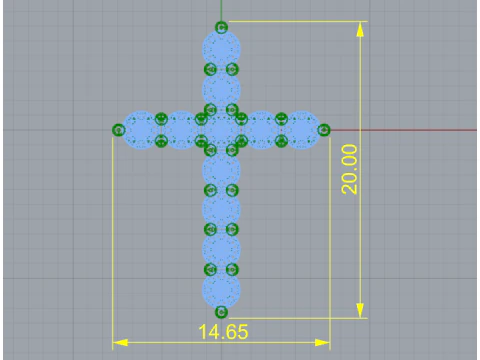Pick the prong at the right arm's end
Screen dimensions: 480x360
coord(324,130)
